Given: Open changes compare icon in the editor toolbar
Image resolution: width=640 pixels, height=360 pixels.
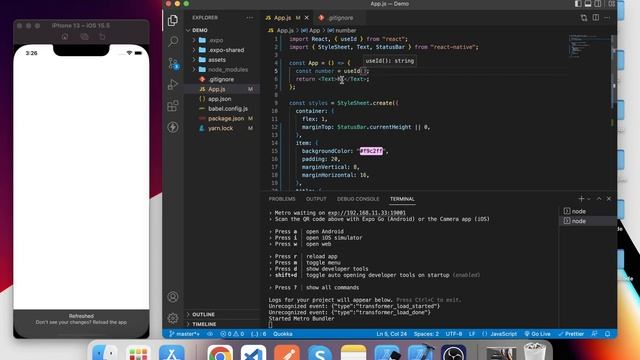Looking at the screenshot, I should 584,18.
